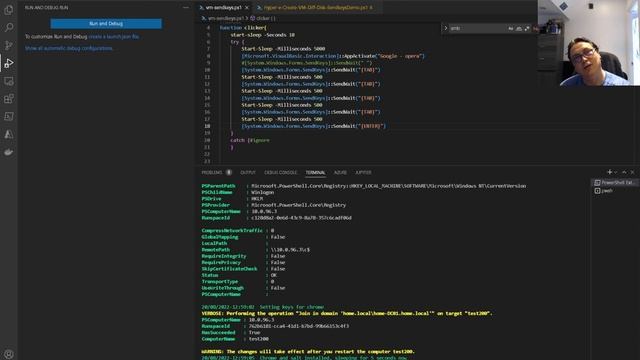Image resolution: width=640 pixels, height=360 pixels.
Task: Click the RemotePath terminal output row
Action: coord(256,249)
